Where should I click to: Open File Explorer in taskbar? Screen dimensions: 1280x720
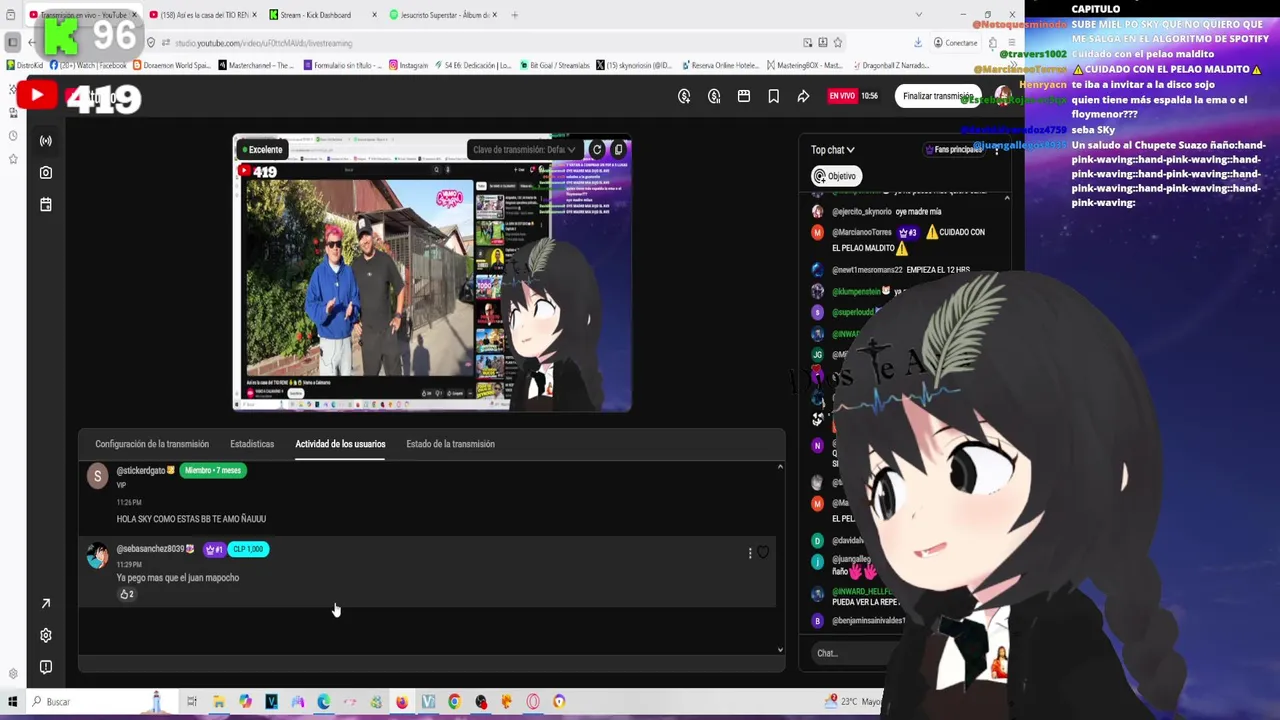218,702
